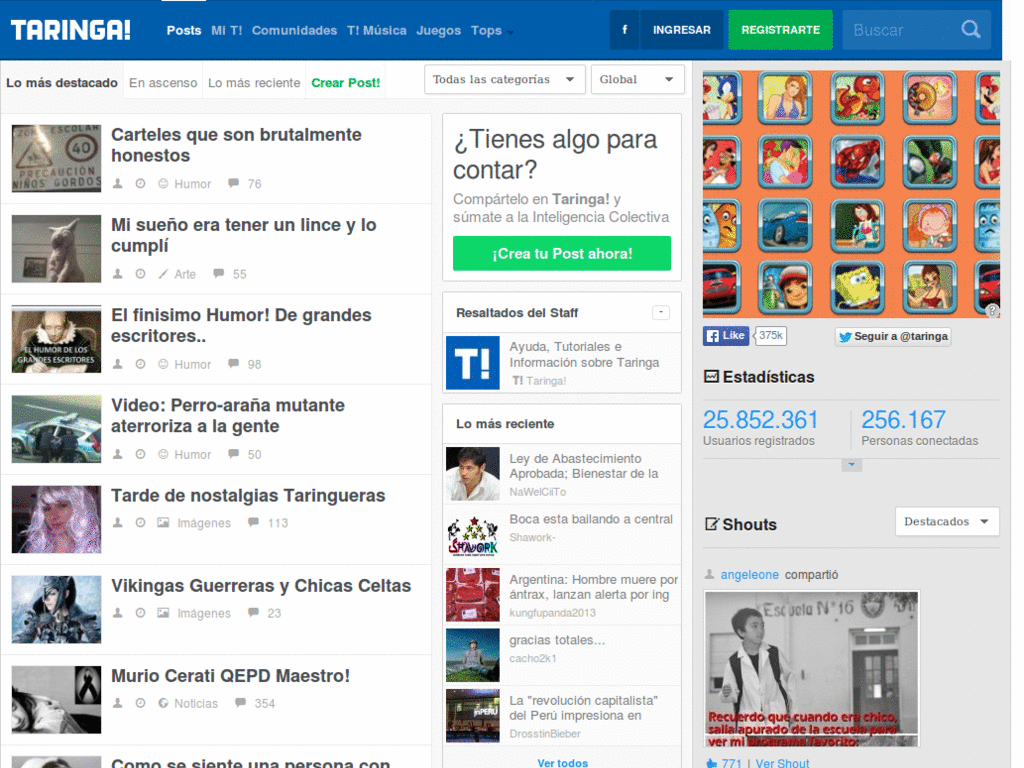The height and width of the screenshot is (768, 1024).
Task: Expand the Estadísticas section arrow
Action: tap(851, 465)
